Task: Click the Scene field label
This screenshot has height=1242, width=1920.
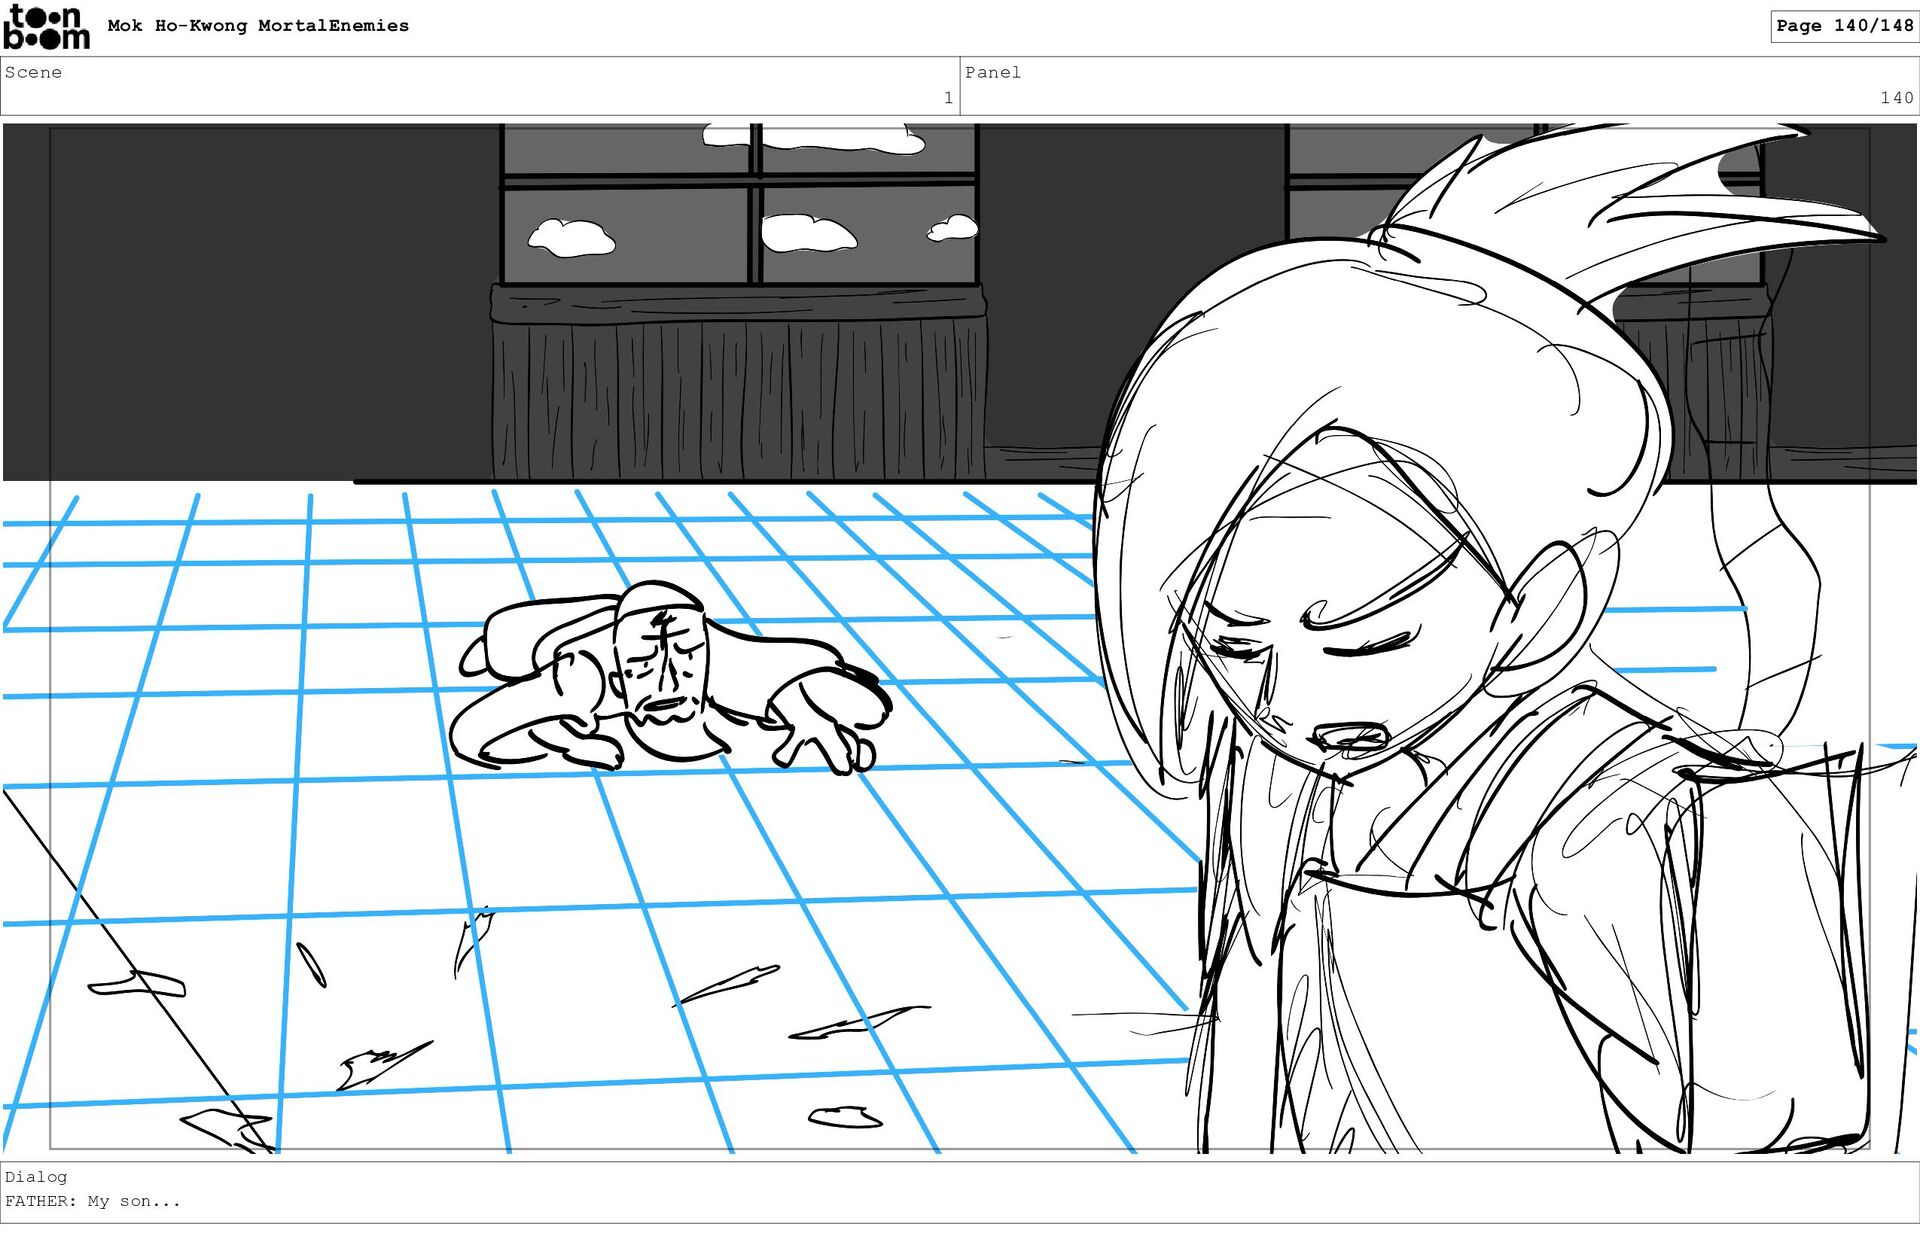Action: 33,73
